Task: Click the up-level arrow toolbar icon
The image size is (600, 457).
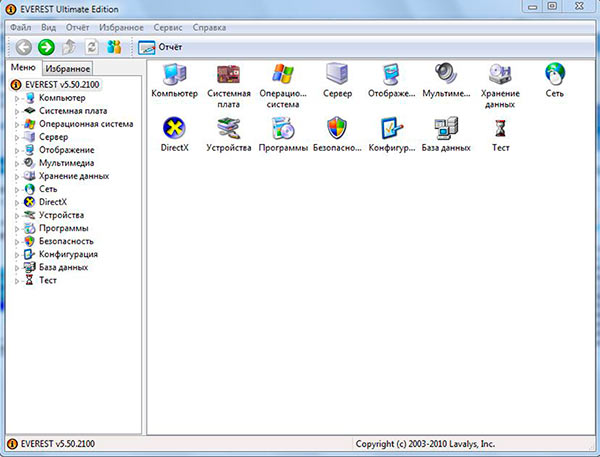Action: click(69, 47)
